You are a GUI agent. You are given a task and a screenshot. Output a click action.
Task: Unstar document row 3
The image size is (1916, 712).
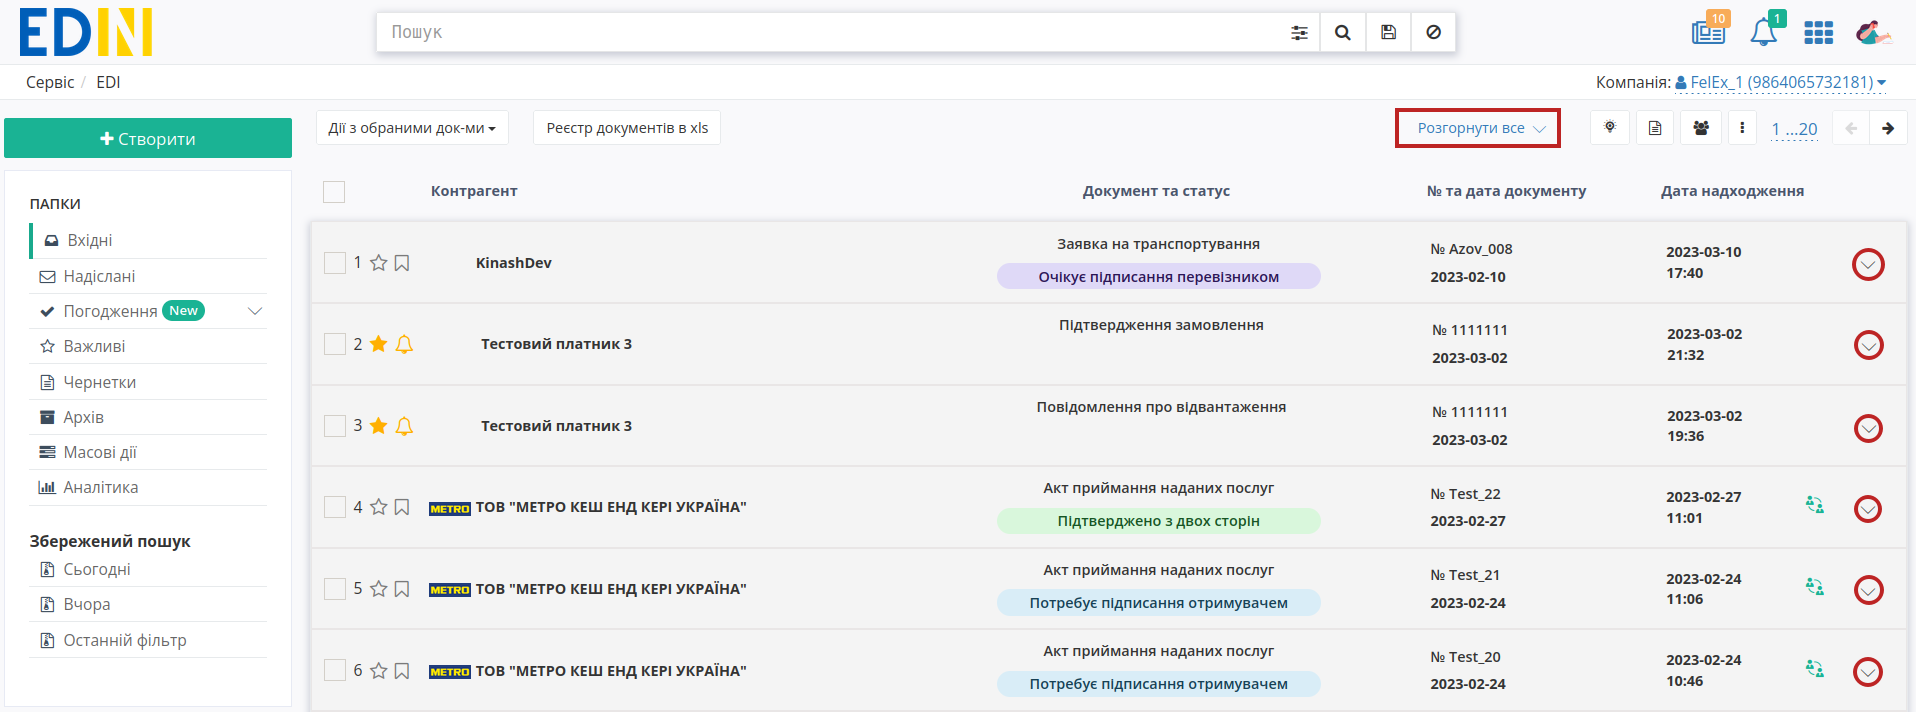pos(378,426)
